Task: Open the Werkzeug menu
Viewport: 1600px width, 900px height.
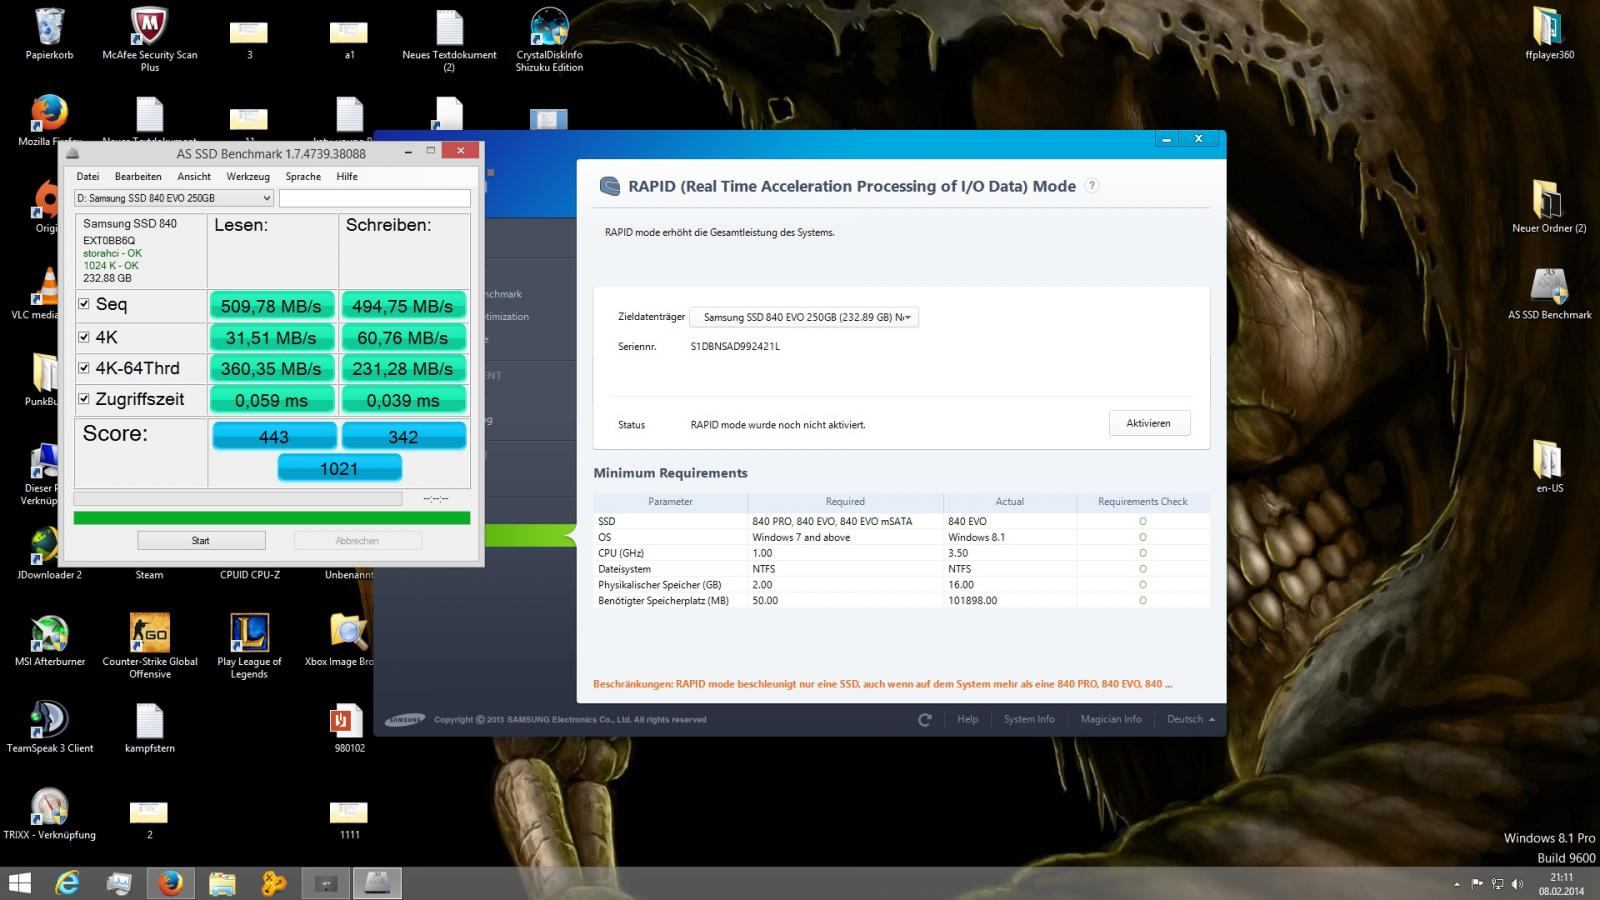Action: click(248, 176)
